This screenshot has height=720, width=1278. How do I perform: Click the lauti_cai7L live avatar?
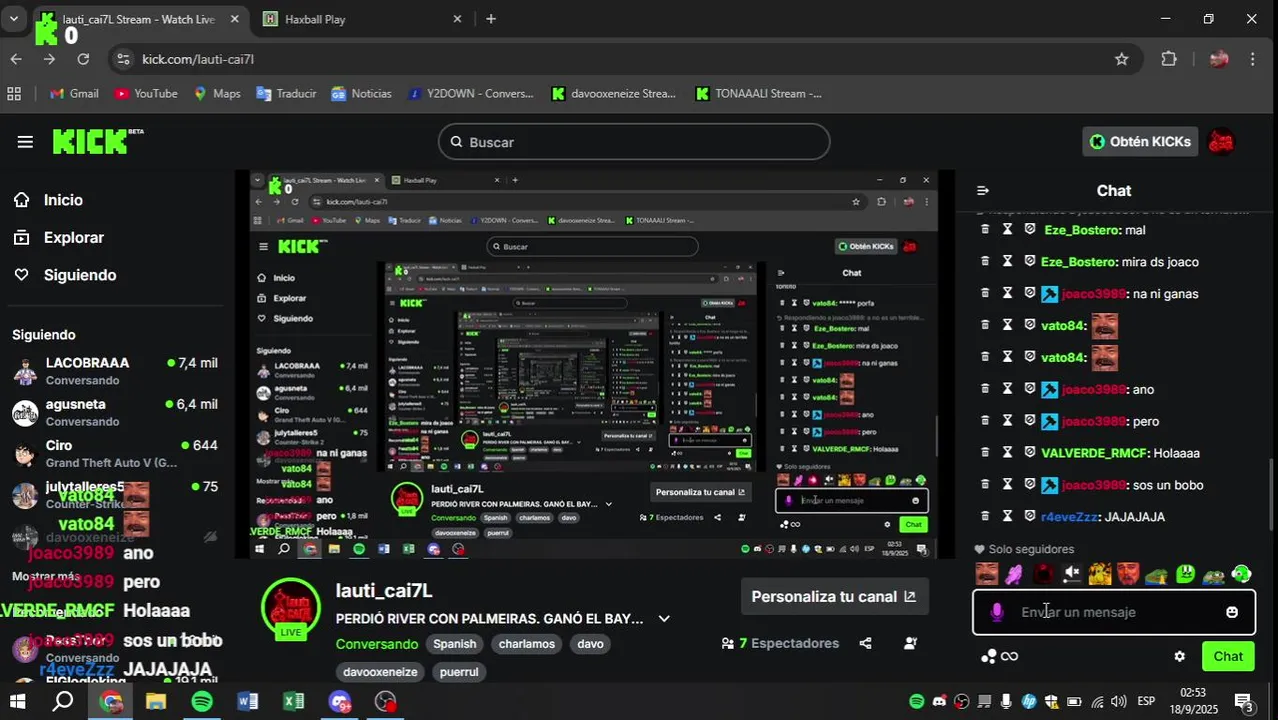290,607
